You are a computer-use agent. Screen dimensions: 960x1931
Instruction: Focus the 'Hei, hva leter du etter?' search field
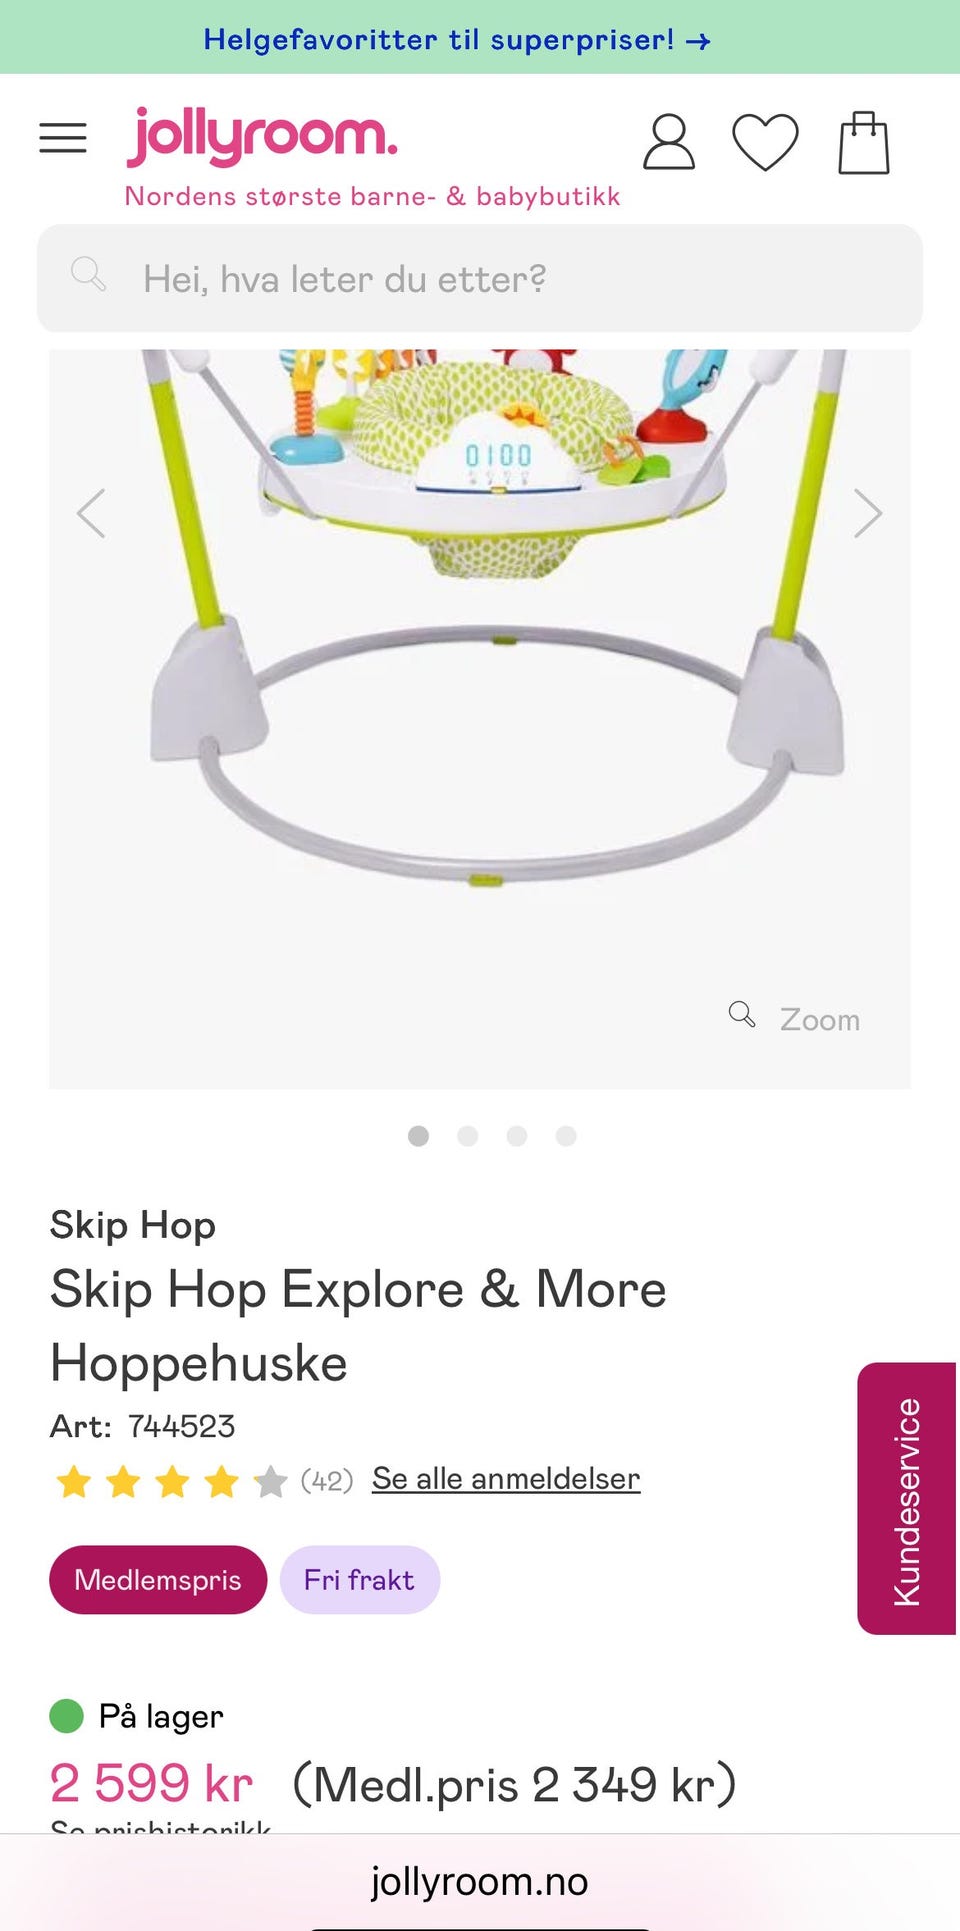tap(480, 278)
